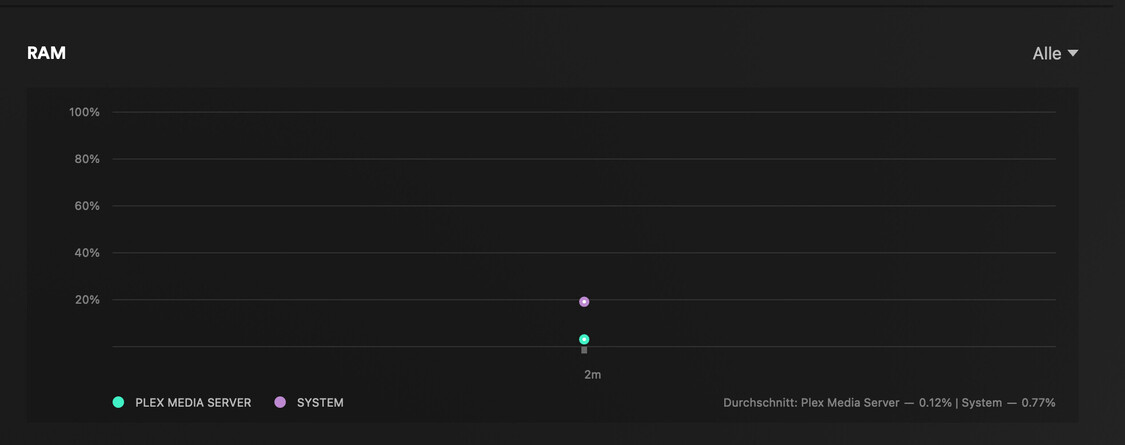Image resolution: width=1125 pixels, height=445 pixels.
Task: Click the 100% axis label
Action: tap(85, 113)
